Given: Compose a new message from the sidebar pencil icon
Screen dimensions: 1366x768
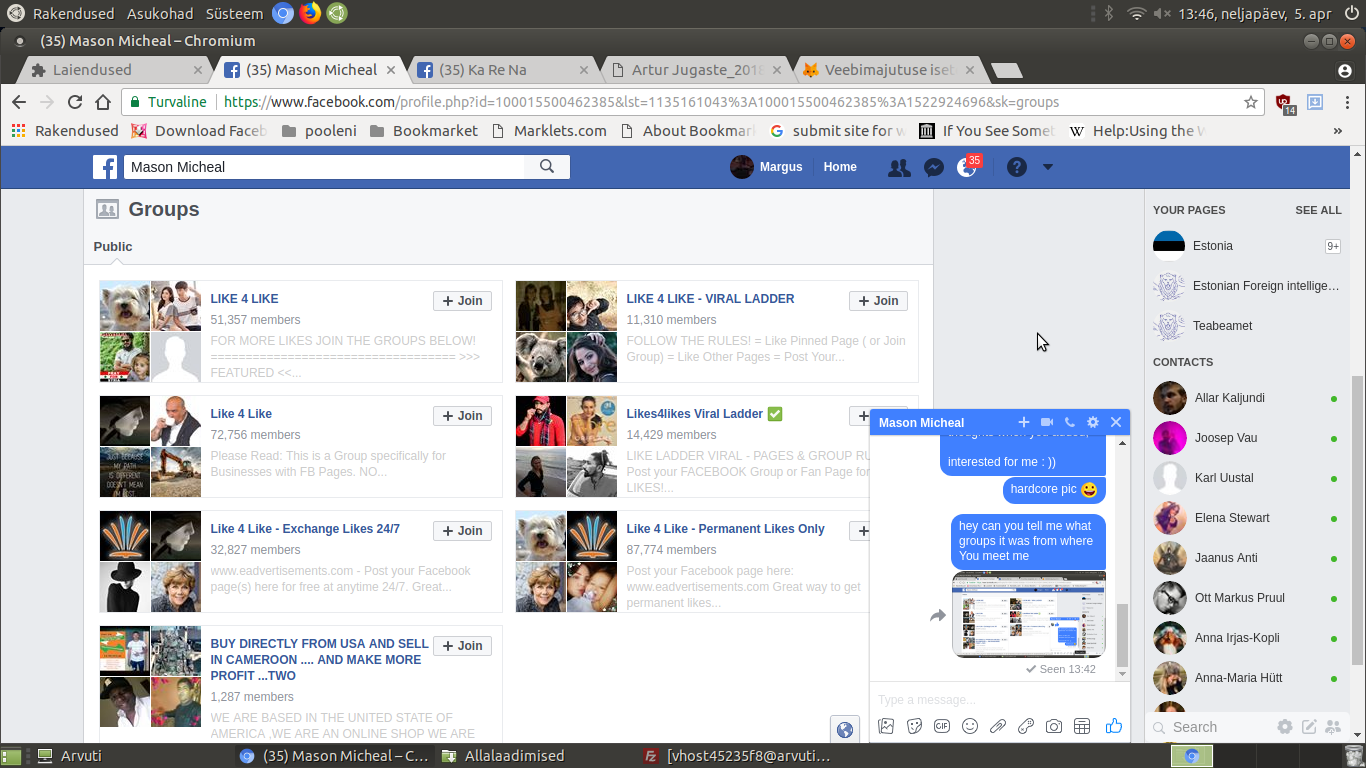Looking at the screenshot, I should click(1309, 727).
